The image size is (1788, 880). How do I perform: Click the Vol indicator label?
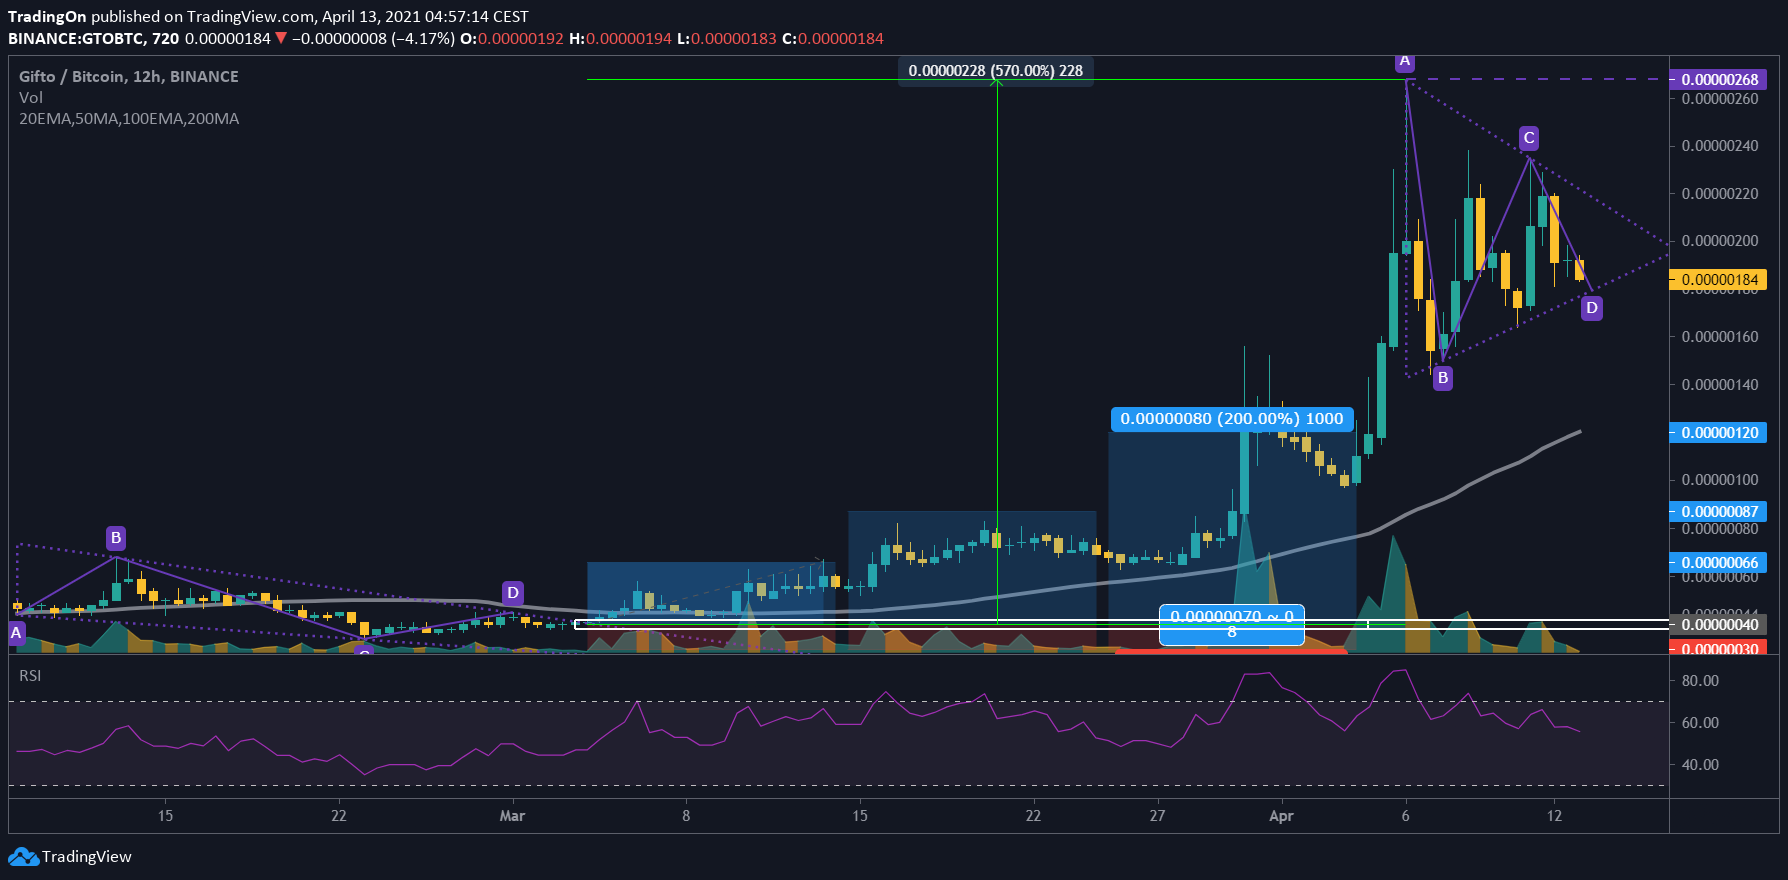tap(31, 98)
